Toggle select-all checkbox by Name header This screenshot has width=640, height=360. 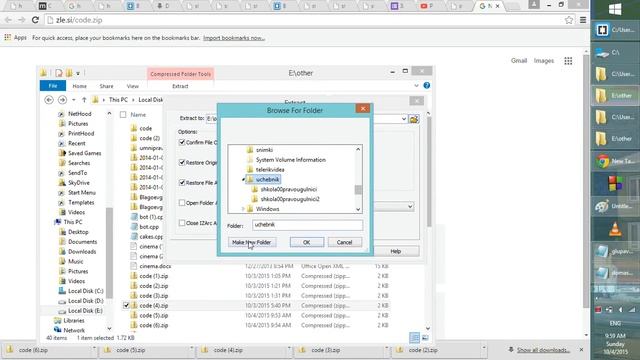123,115
